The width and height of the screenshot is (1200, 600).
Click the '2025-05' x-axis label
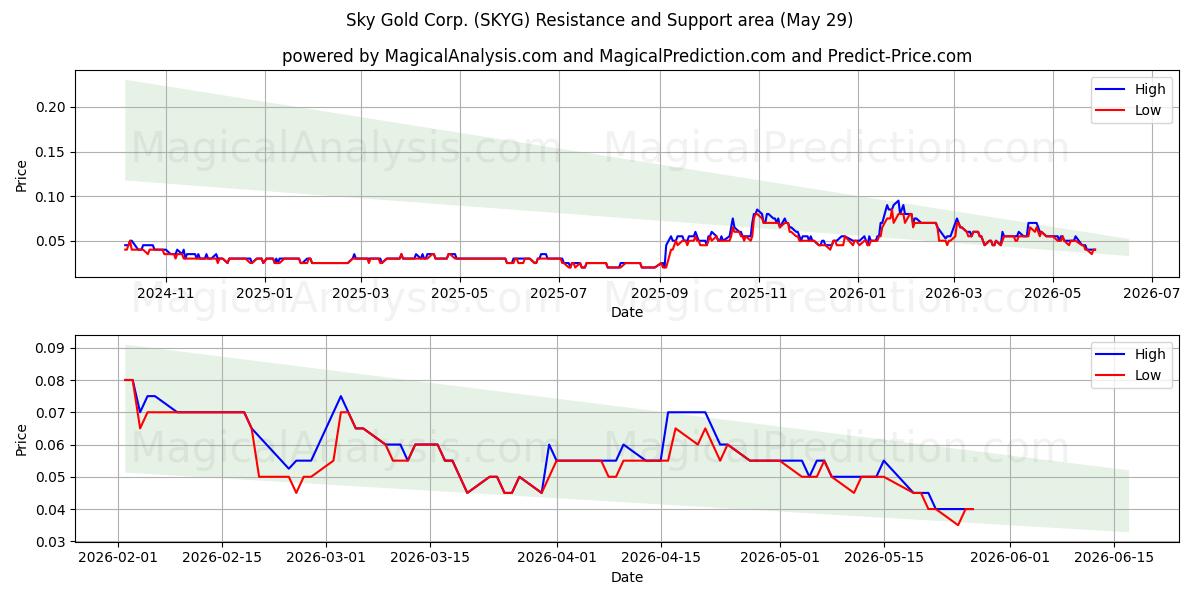point(459,293)
